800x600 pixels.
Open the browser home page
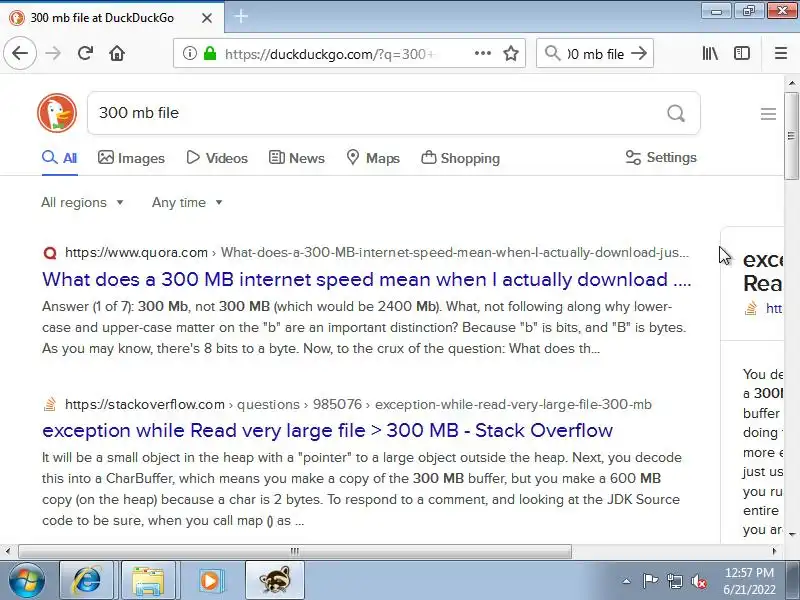coord(117,53)
